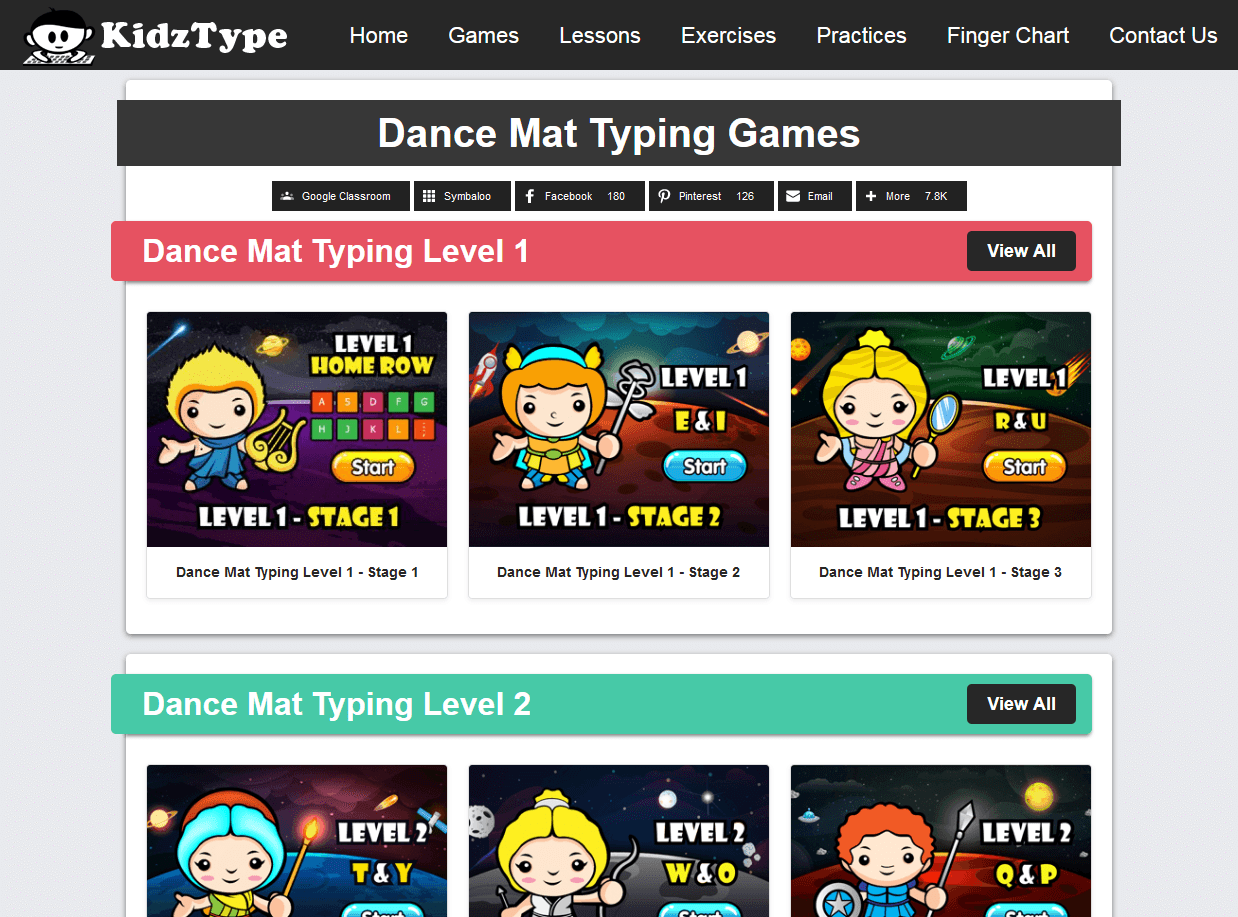Click the Dance Mat Typing Level 2 heading

[337, 704]
